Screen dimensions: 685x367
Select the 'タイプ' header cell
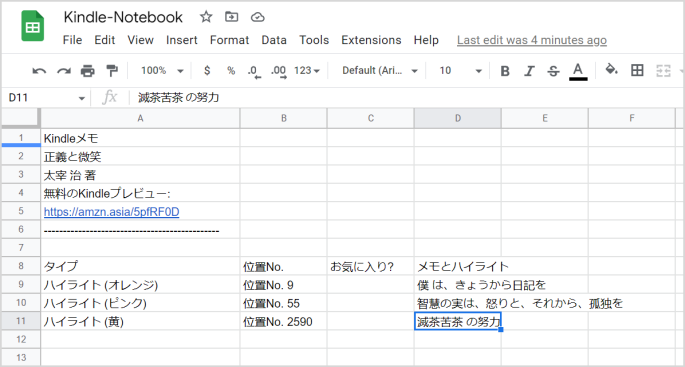[x=140, y=266]
